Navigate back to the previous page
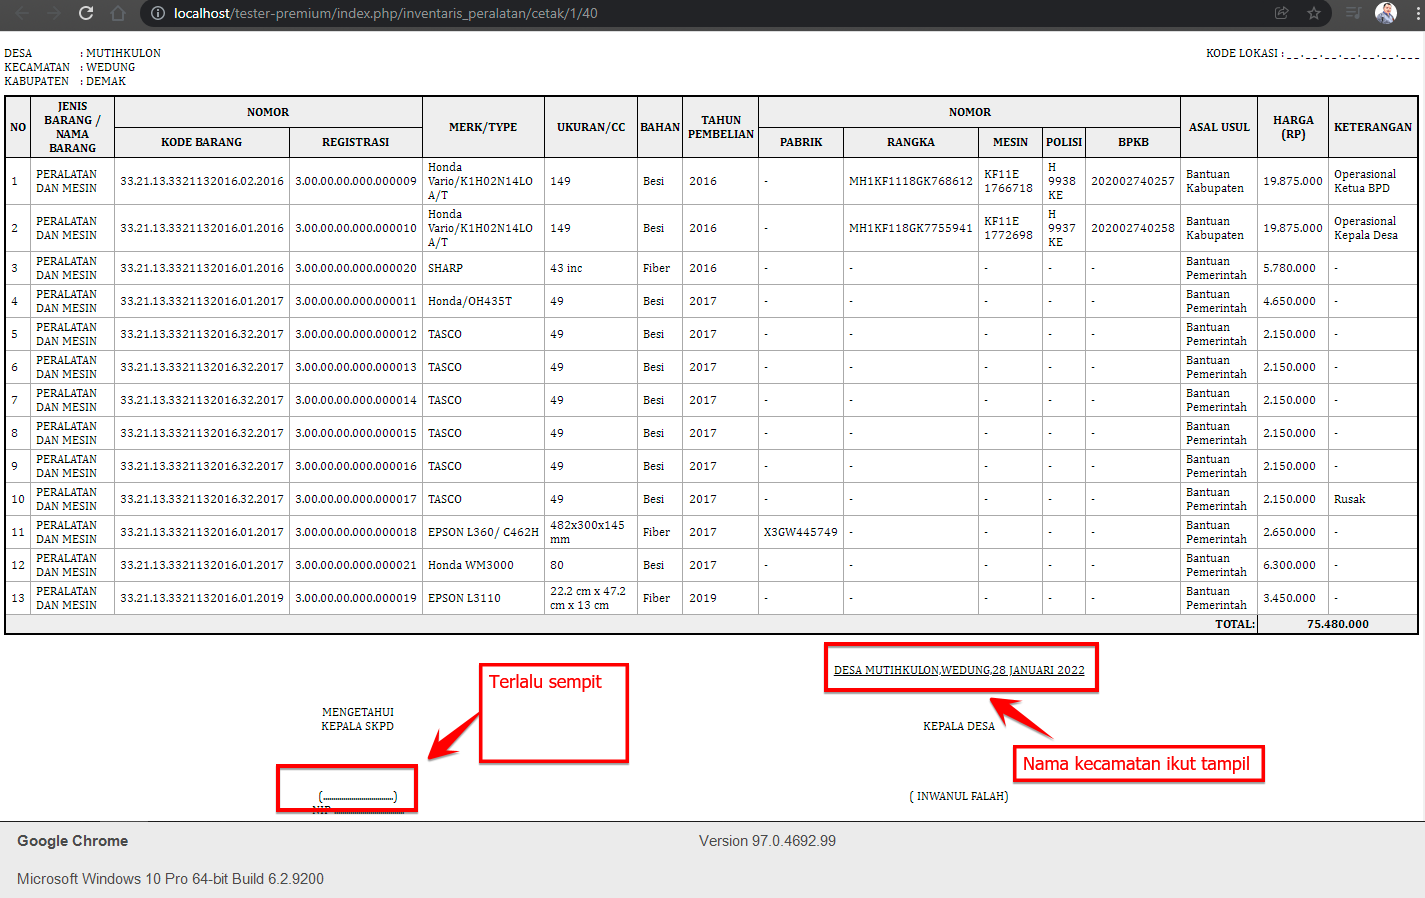Image resolution: width=1425 pixels, height=898 pixels. (x=20, y=15)
